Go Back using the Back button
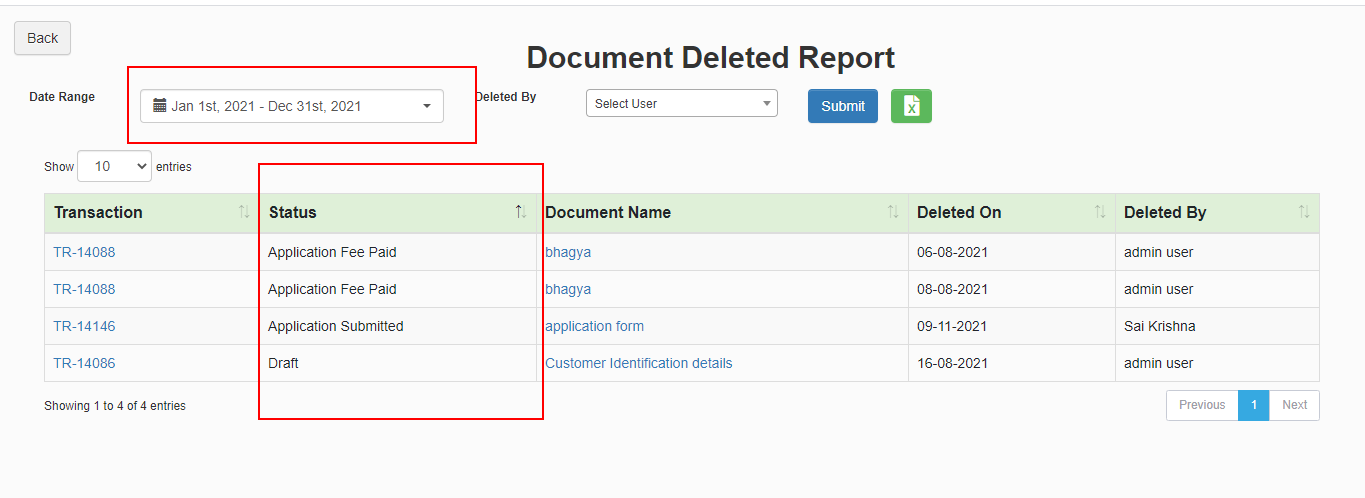The width and height of the screenshot is (1365, 498). [x=42, y=38]
